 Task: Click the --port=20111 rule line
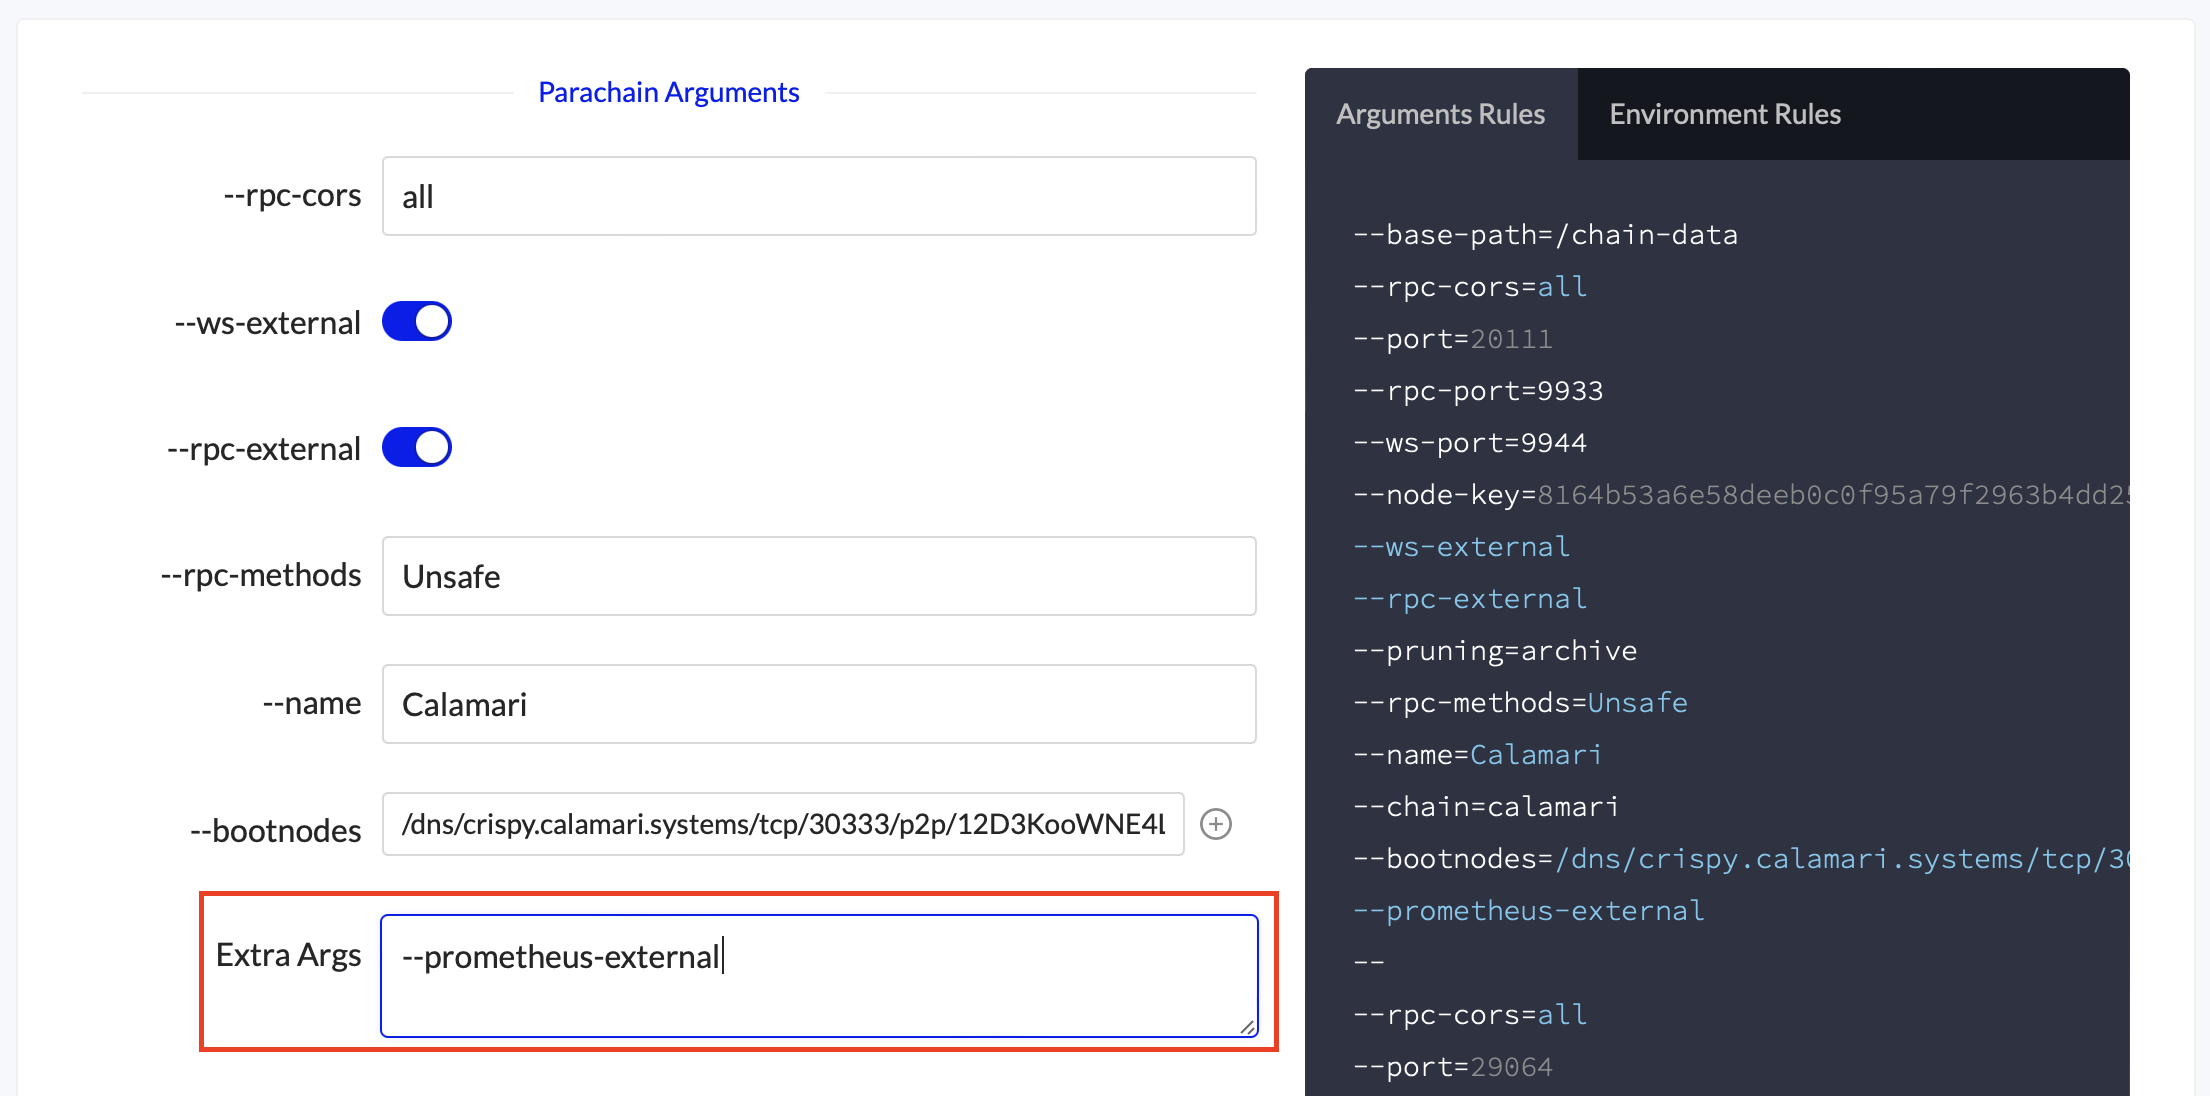click(1453, 339)
